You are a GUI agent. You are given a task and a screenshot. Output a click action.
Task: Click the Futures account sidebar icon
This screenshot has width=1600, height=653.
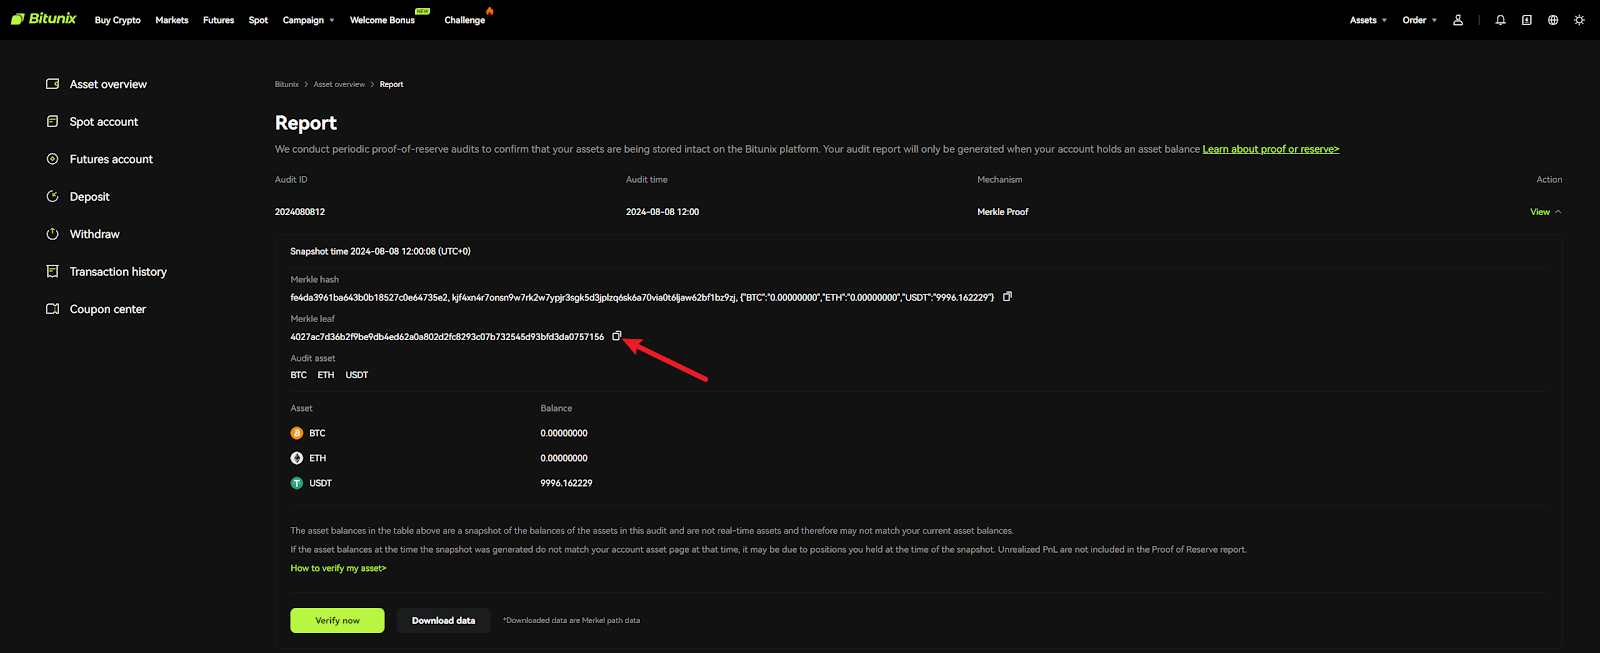(53, 159)
